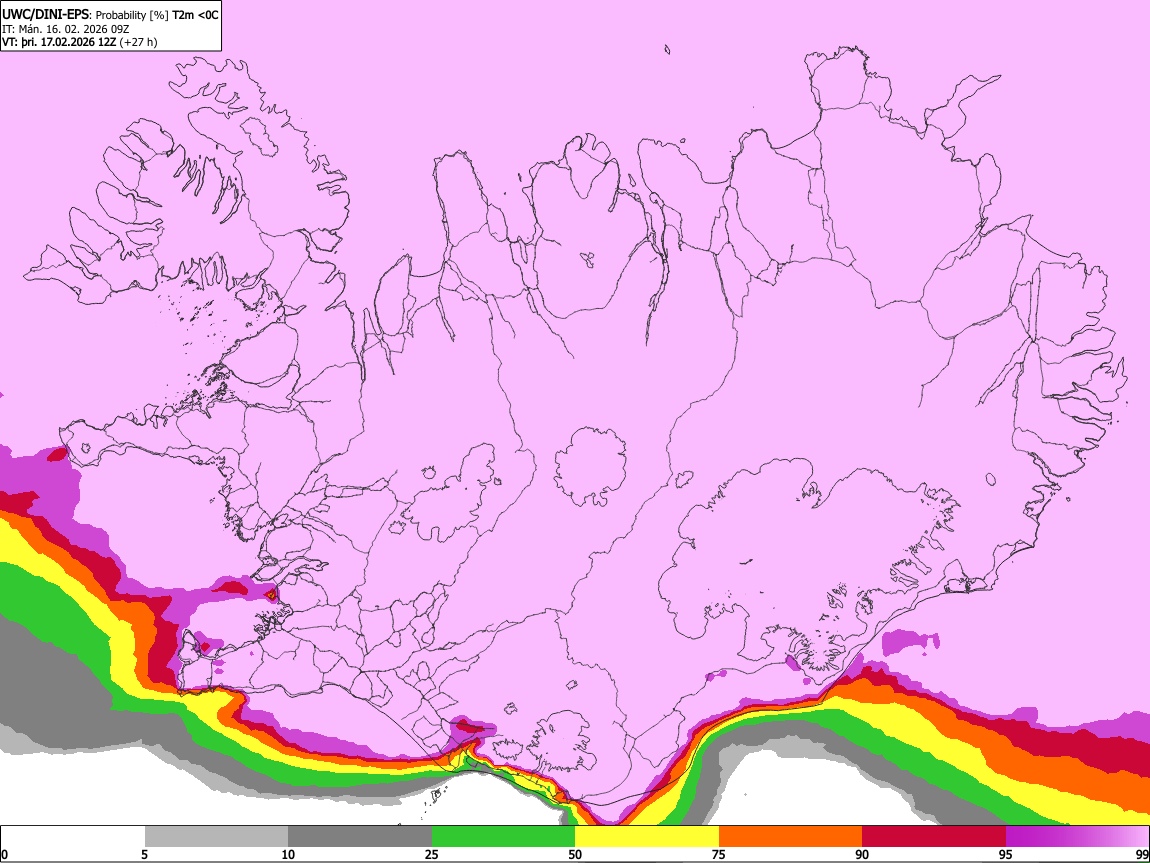
Task: Click the 'IT: Mán. 16. 02. 2026 09Z' line
Action: [66, 29]
